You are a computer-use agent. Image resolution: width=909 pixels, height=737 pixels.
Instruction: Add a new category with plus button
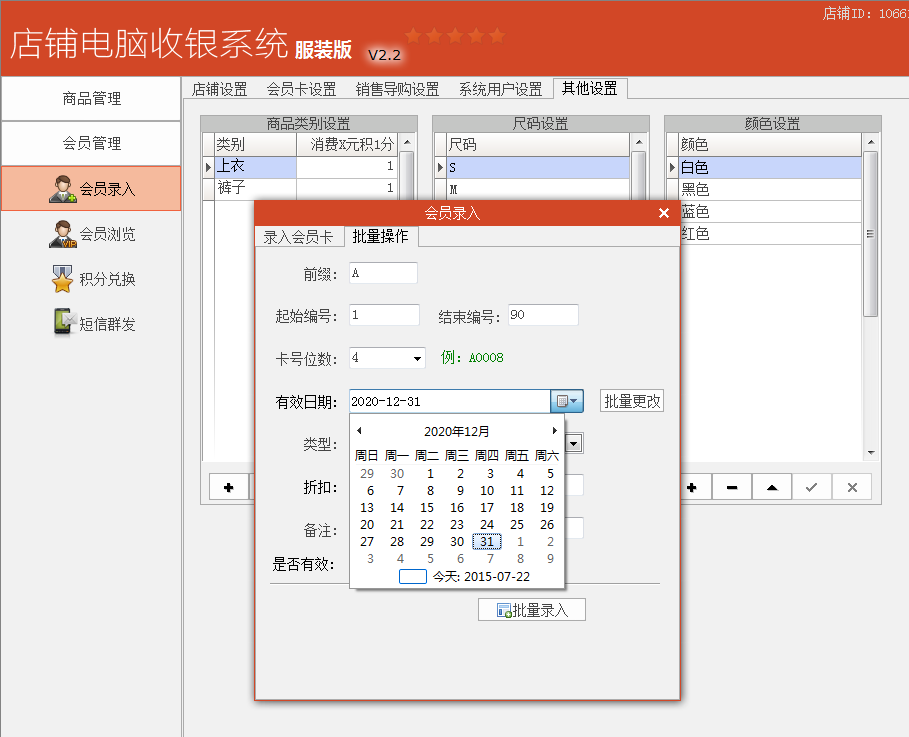tap(228, 488)
